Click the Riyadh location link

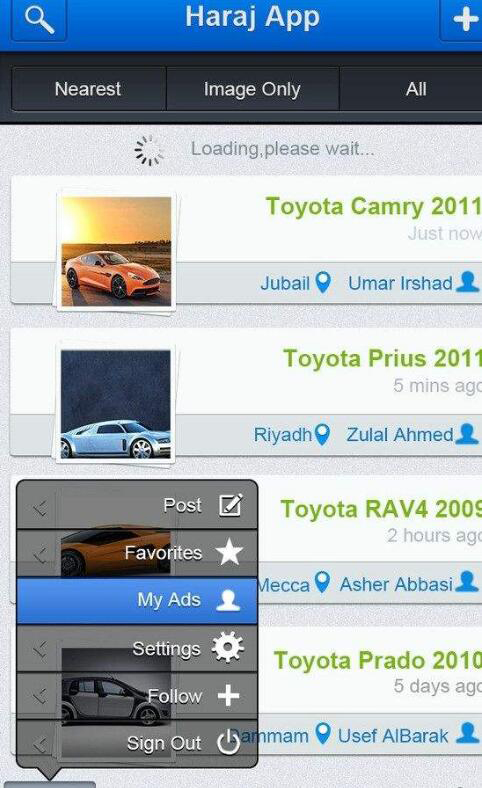pyautogui.click(x=282, y=435)
